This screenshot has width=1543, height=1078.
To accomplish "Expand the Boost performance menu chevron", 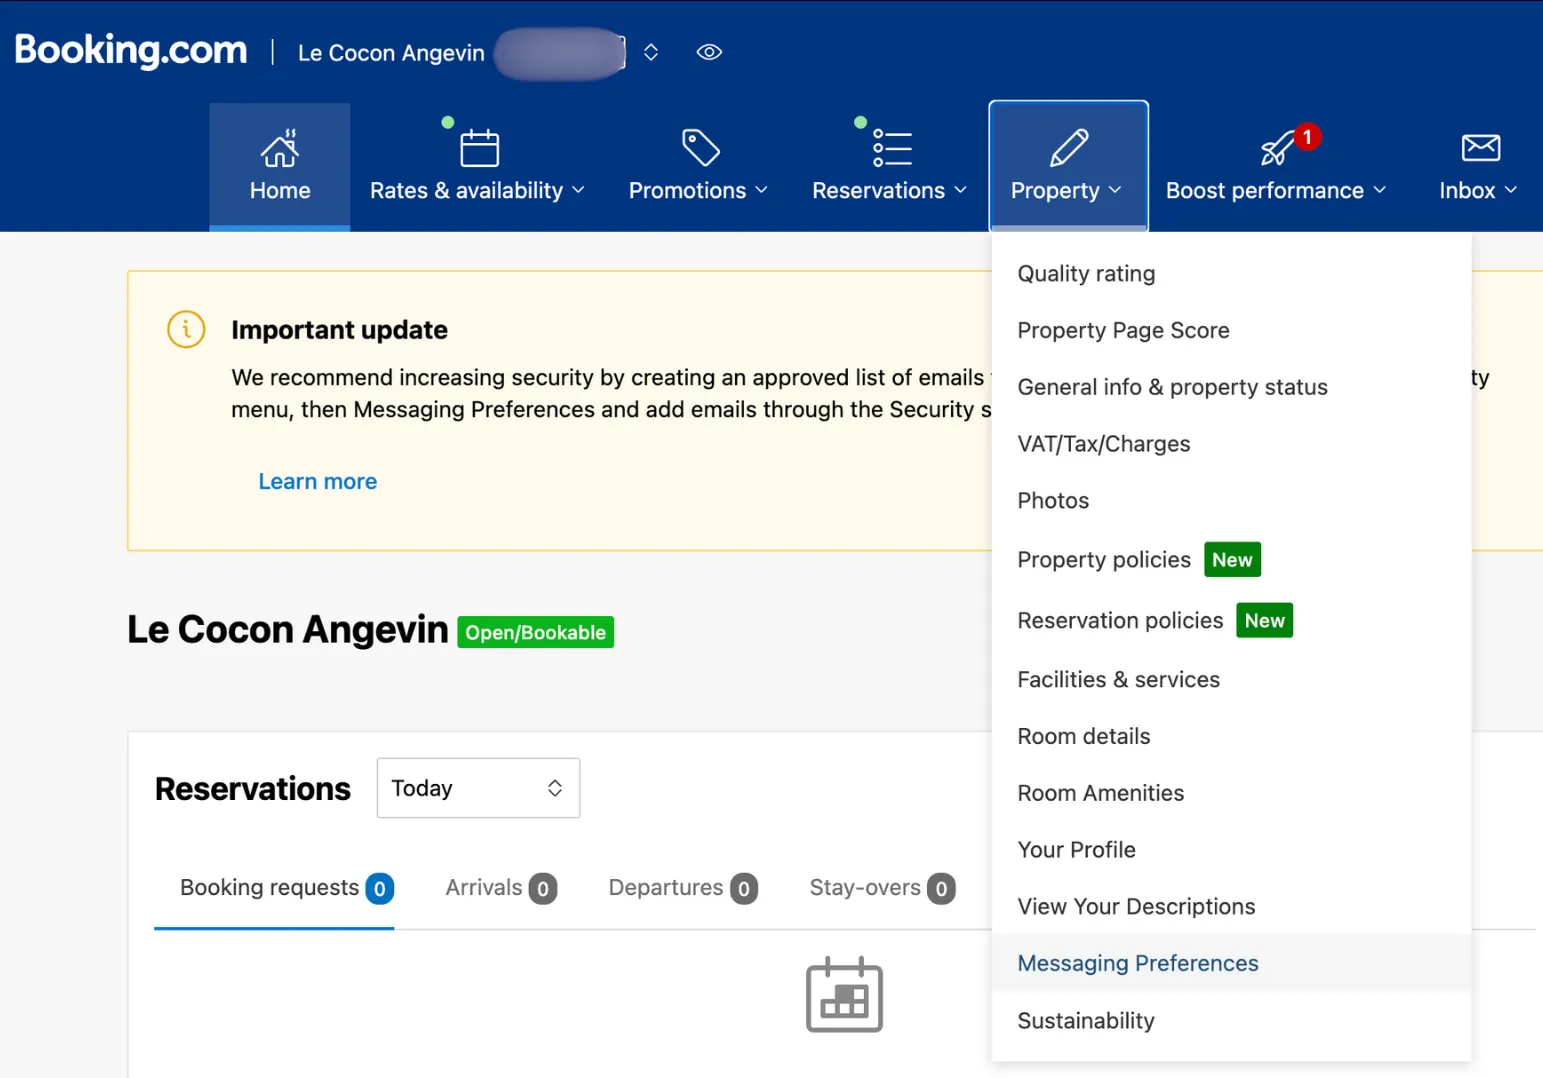I will click(1380, 190).
